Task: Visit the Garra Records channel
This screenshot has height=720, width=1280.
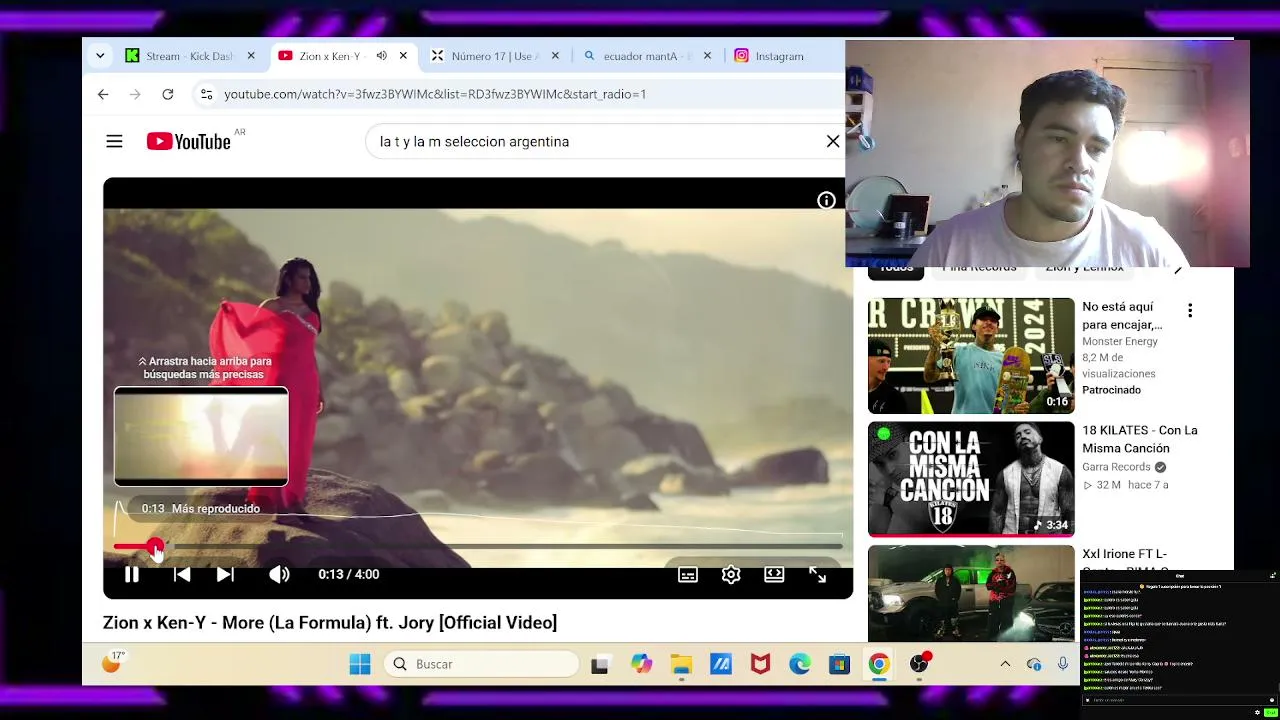Action: tap(1116, 467)
